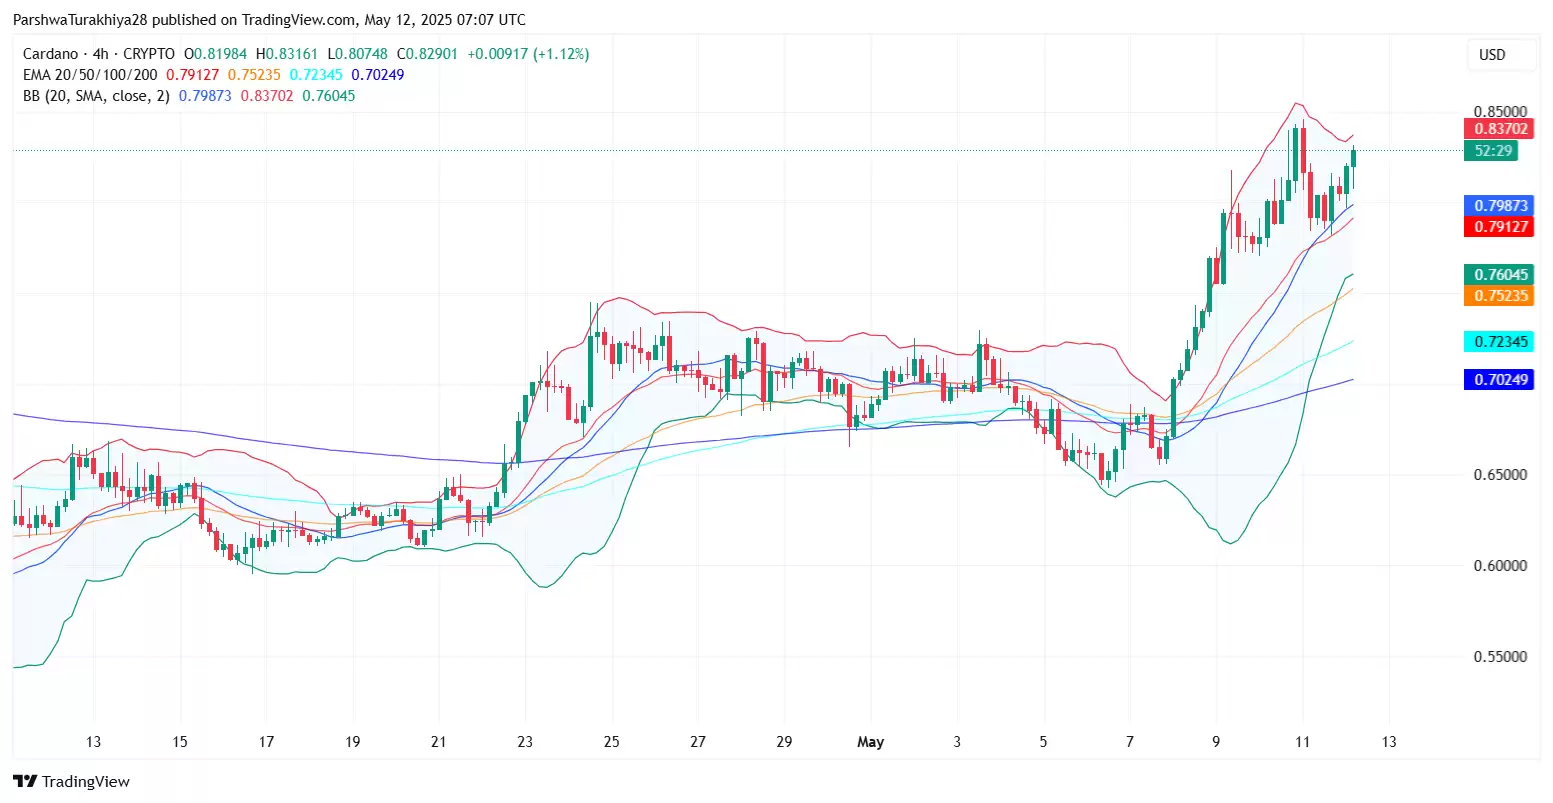Screen dimensions: 1553x803
Task: Click the 0.55000 level on the price axis
Action: 1500,657
